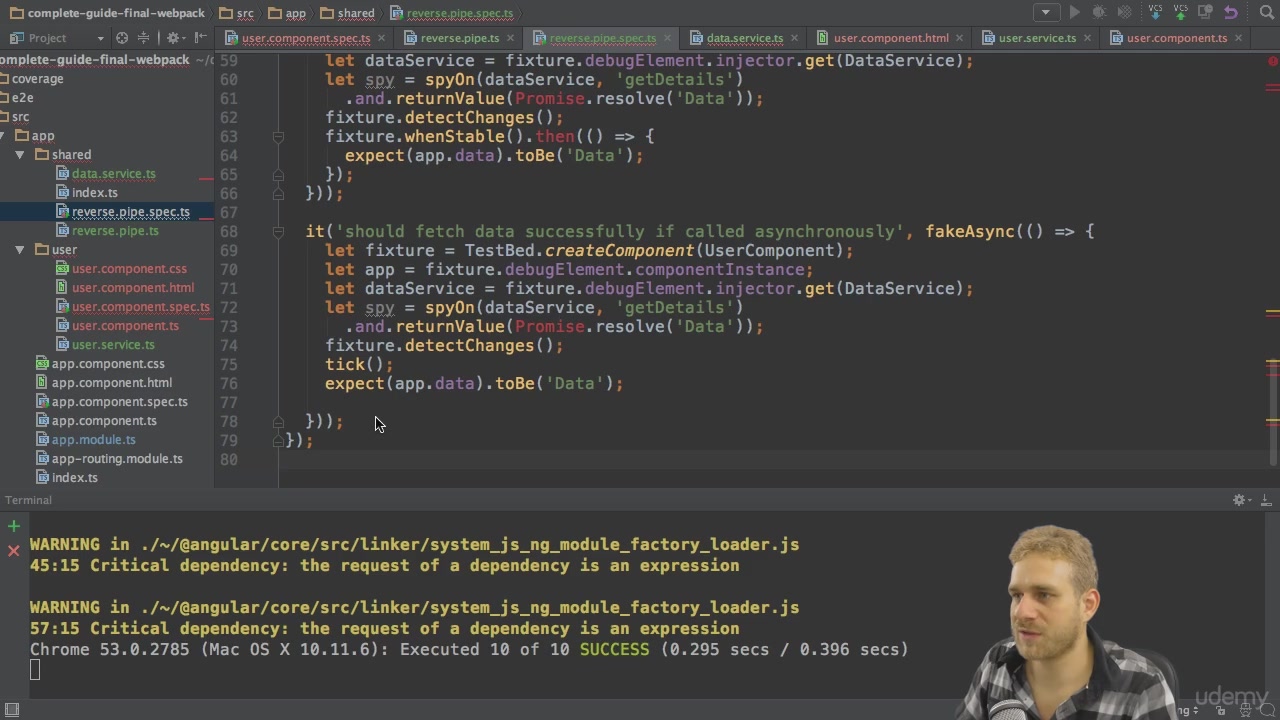Open user.component.css in project tree
Viewport: 1280px width, 720px height.
(121, 269)
